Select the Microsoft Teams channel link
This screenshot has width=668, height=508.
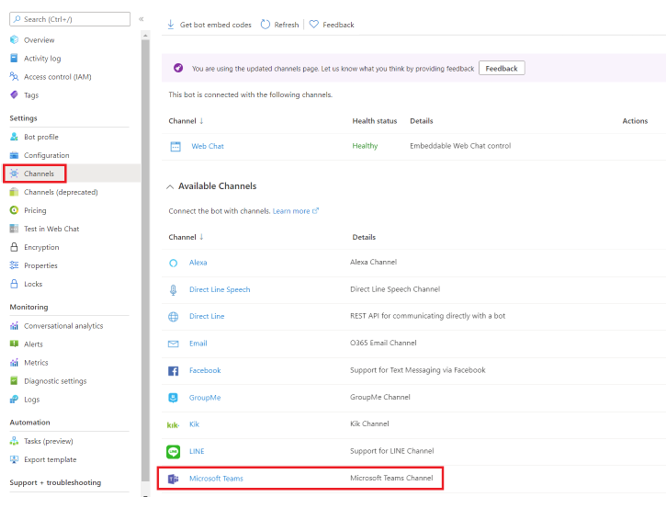tap(216, 479)
